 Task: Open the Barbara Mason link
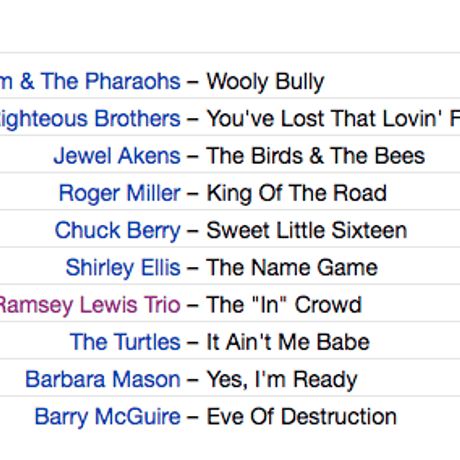[103, 379]
